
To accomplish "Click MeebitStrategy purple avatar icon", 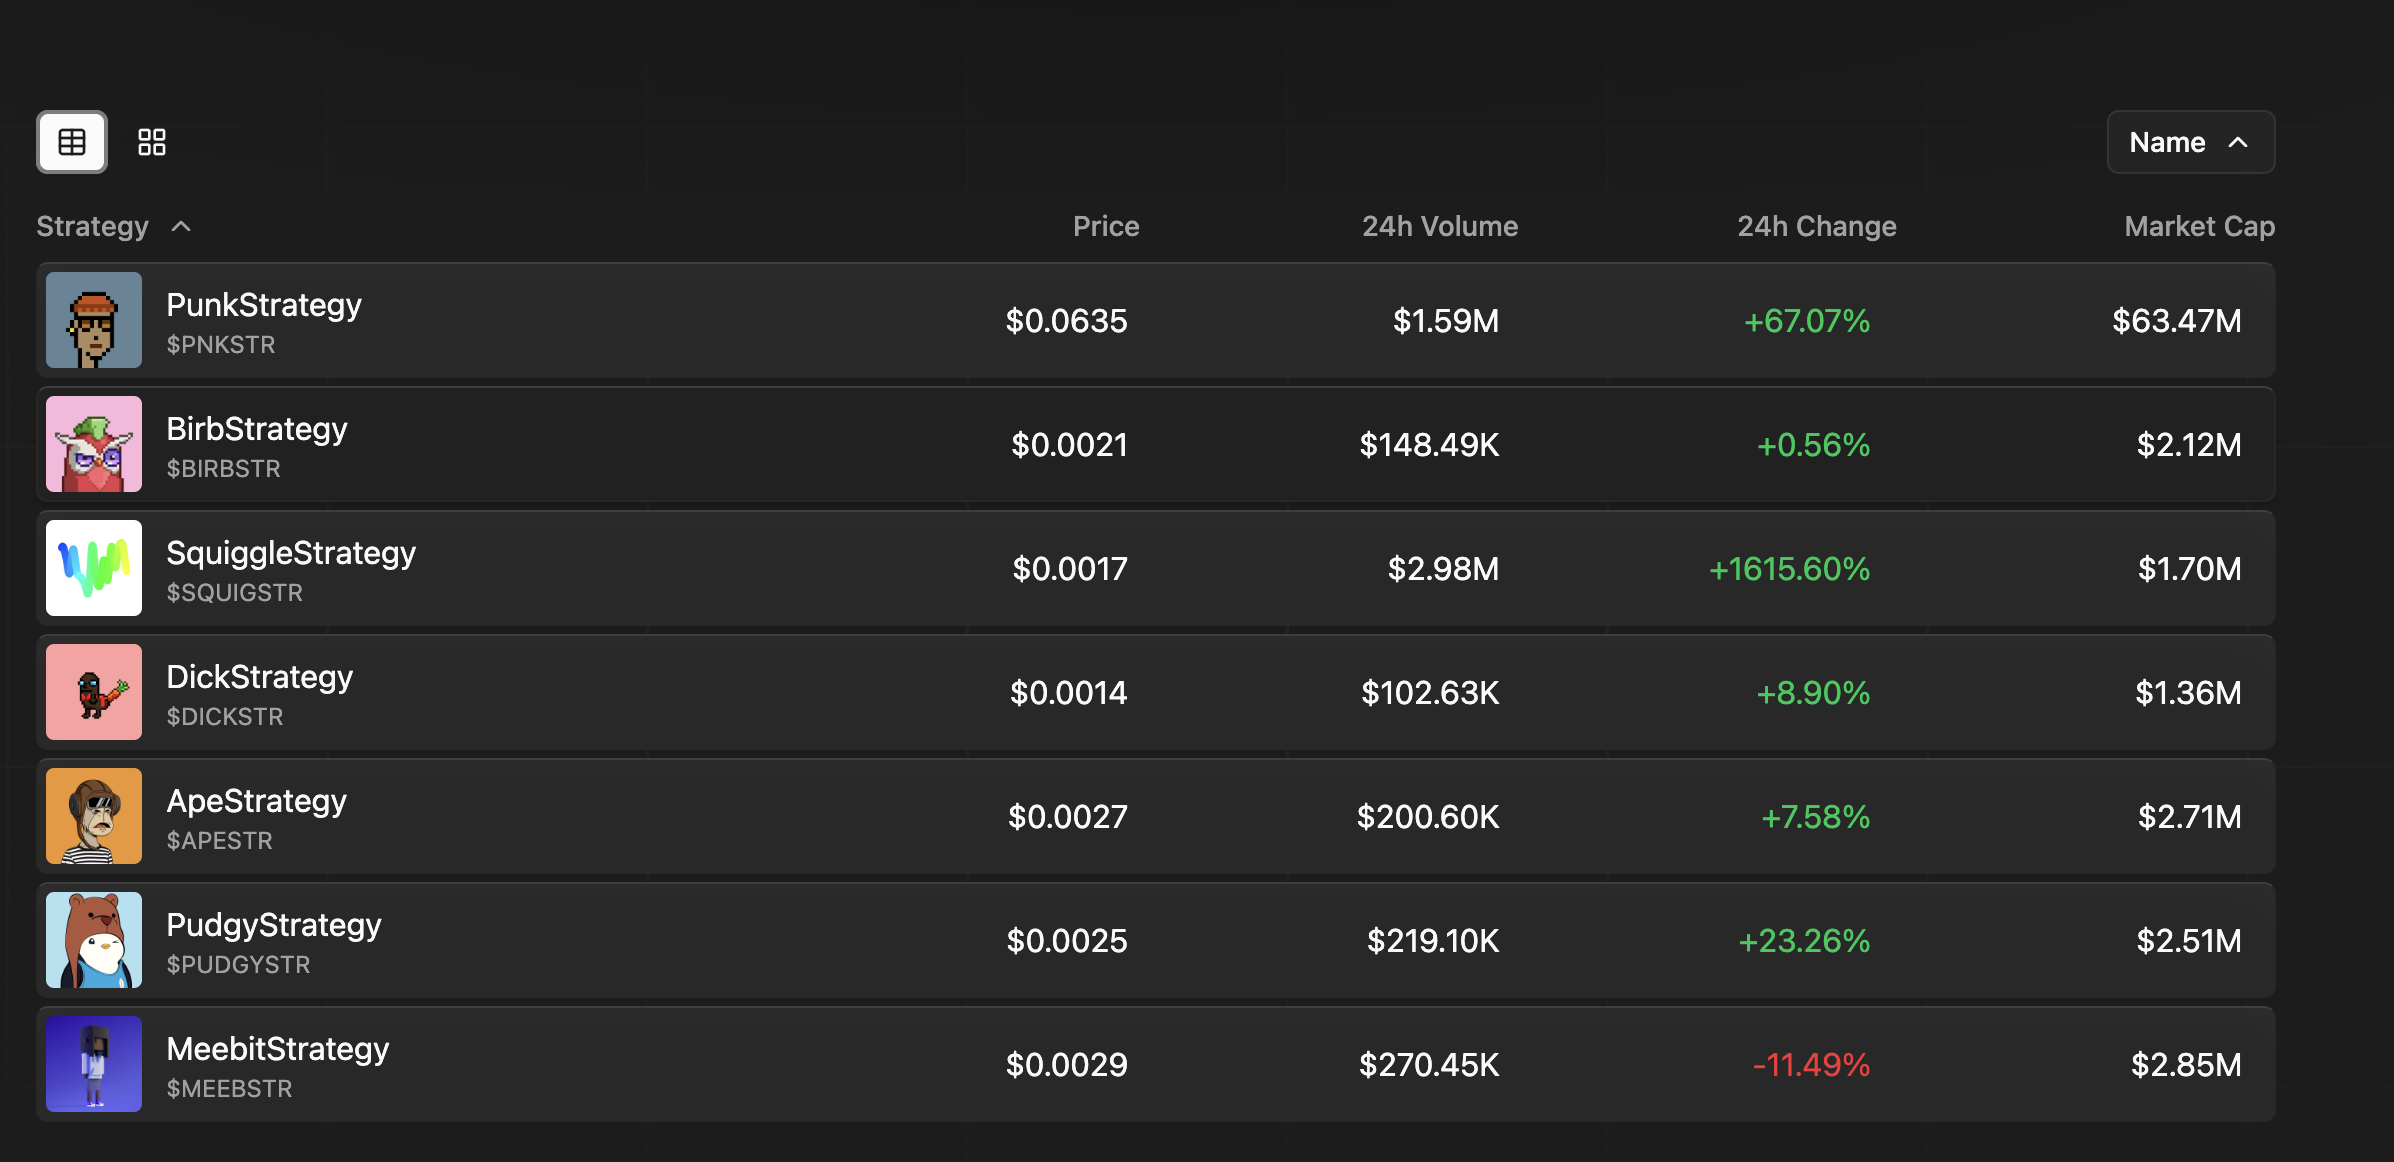I will click(94, 1064).
